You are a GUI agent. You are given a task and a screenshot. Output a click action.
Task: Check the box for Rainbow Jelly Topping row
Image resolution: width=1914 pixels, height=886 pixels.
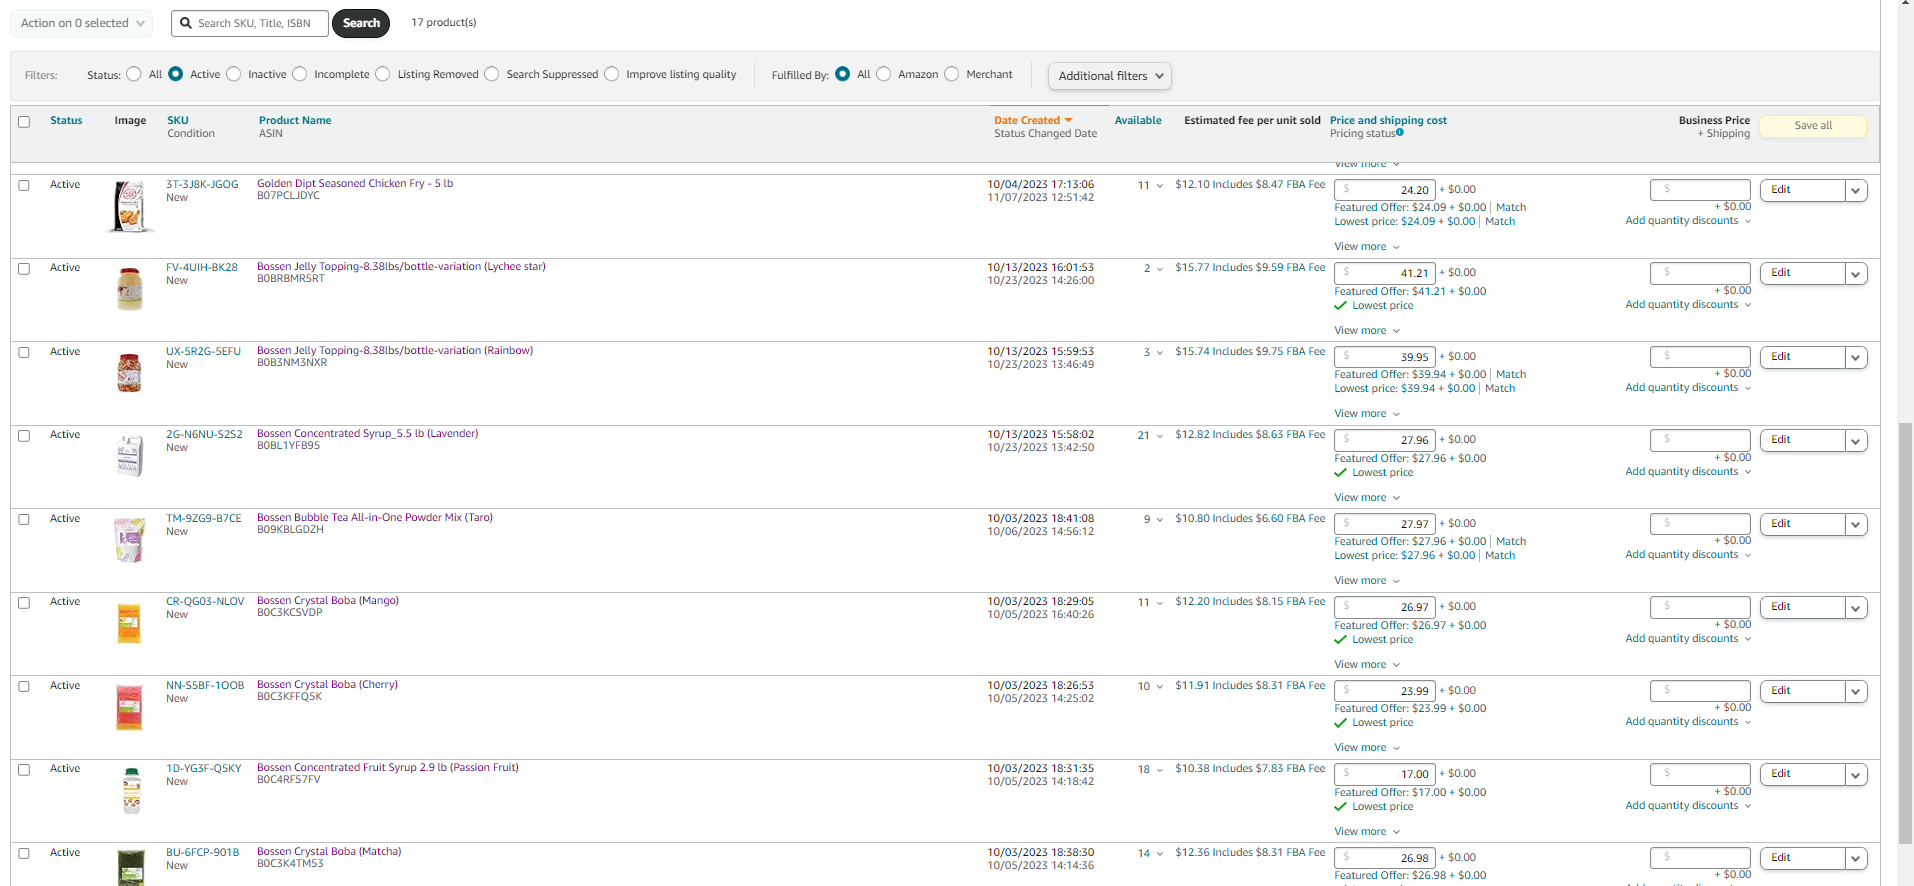pos(24,352)
